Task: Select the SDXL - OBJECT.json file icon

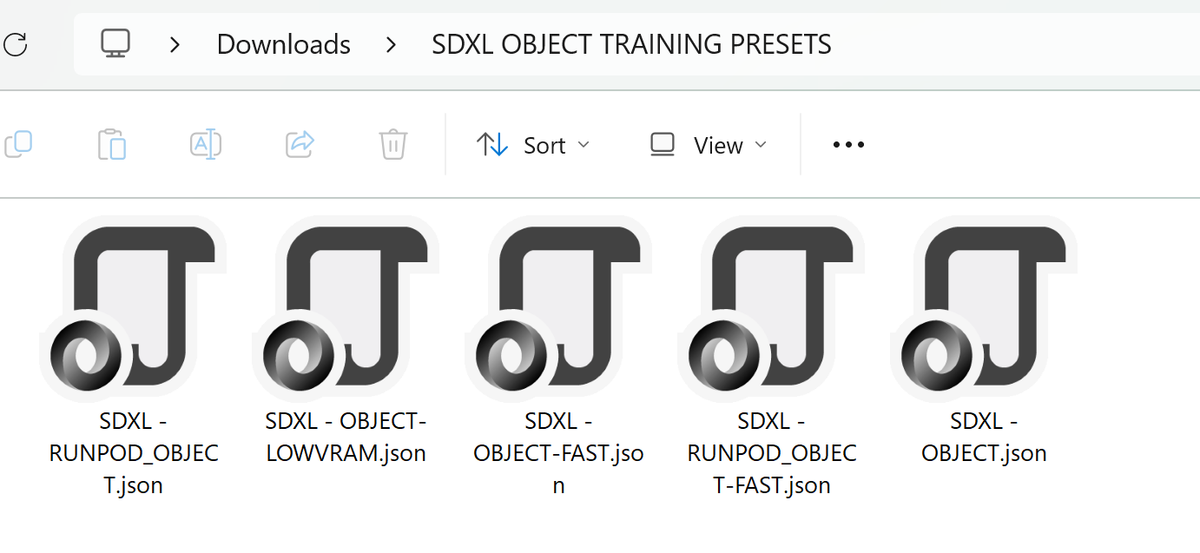Action: 984,309
